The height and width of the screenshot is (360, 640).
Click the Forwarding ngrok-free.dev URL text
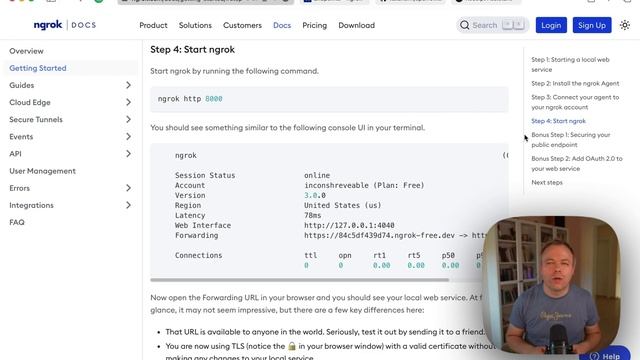[379, 236]
